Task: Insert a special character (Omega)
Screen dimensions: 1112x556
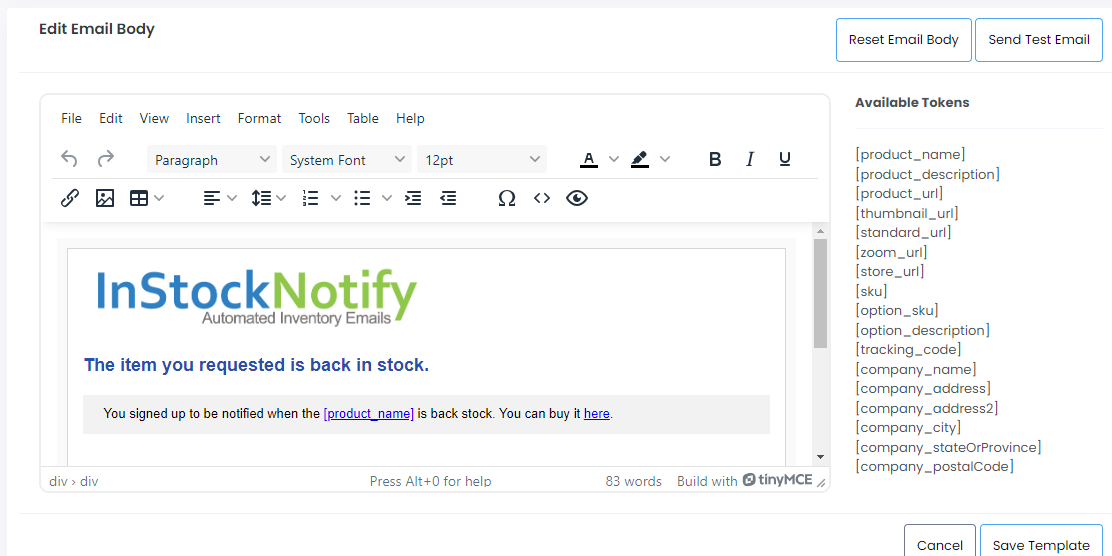Action: [506, 199]
